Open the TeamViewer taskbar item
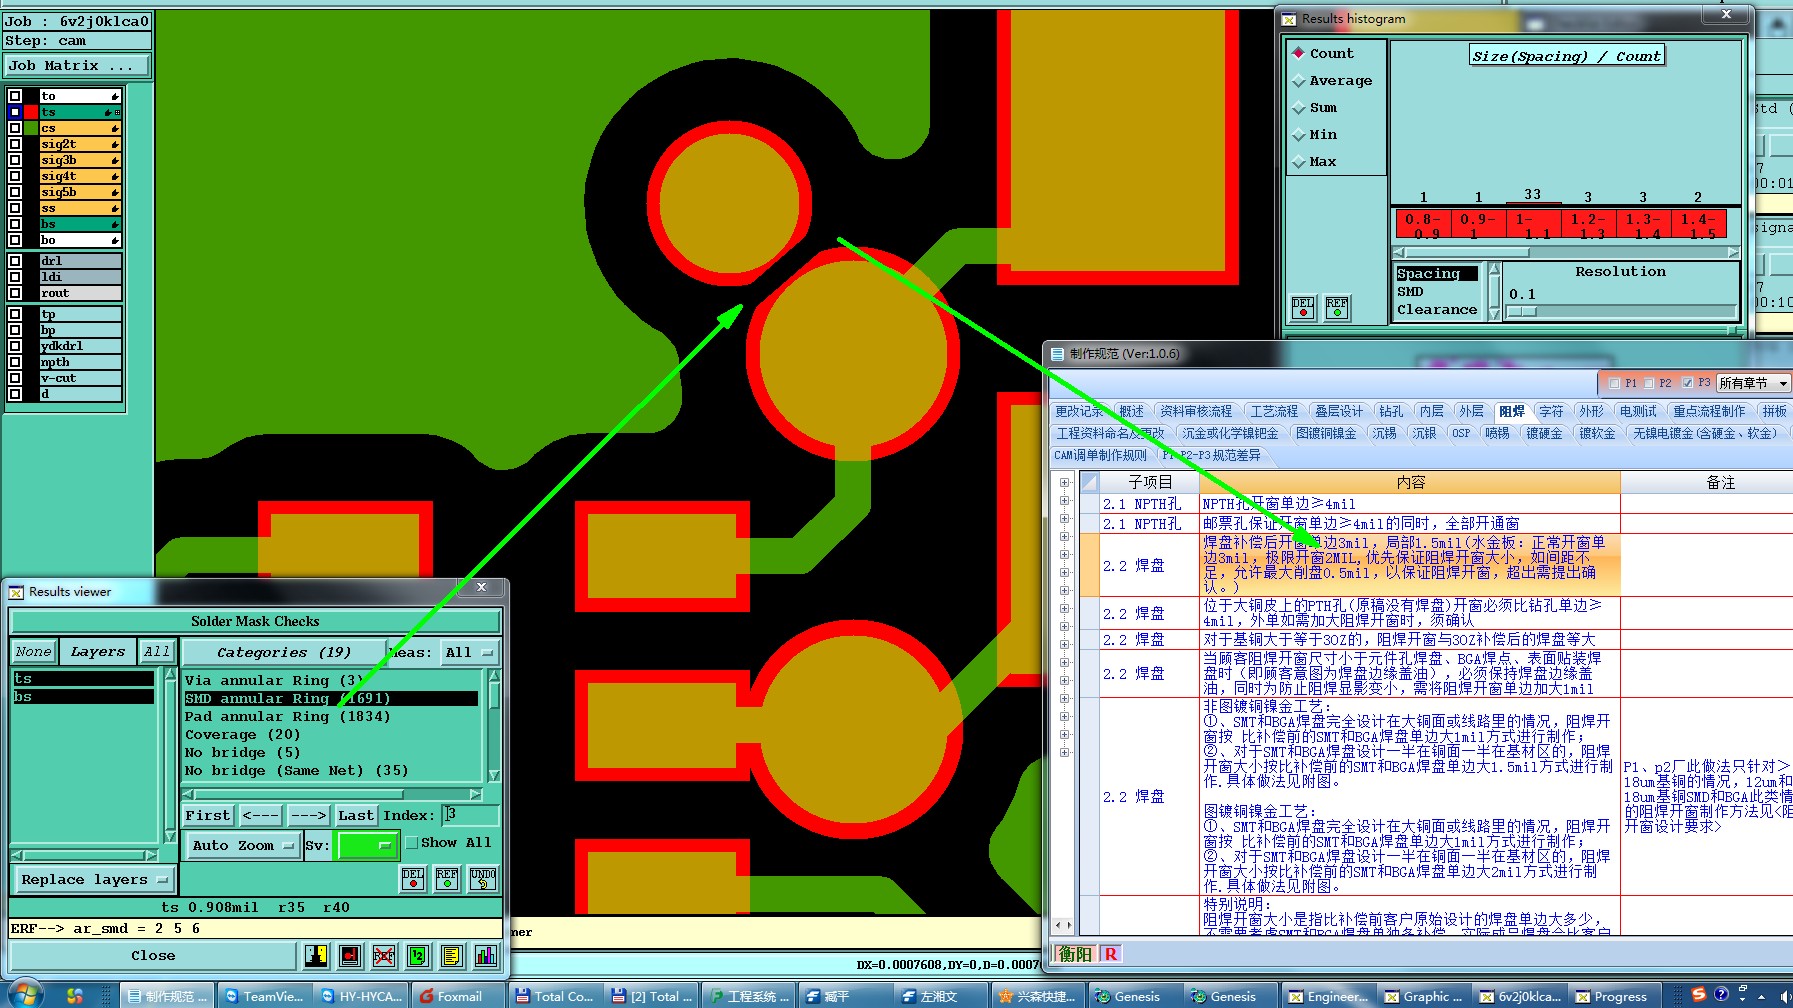The image size is (1793, 1008). pyautogui.click(x=264, y=996)
